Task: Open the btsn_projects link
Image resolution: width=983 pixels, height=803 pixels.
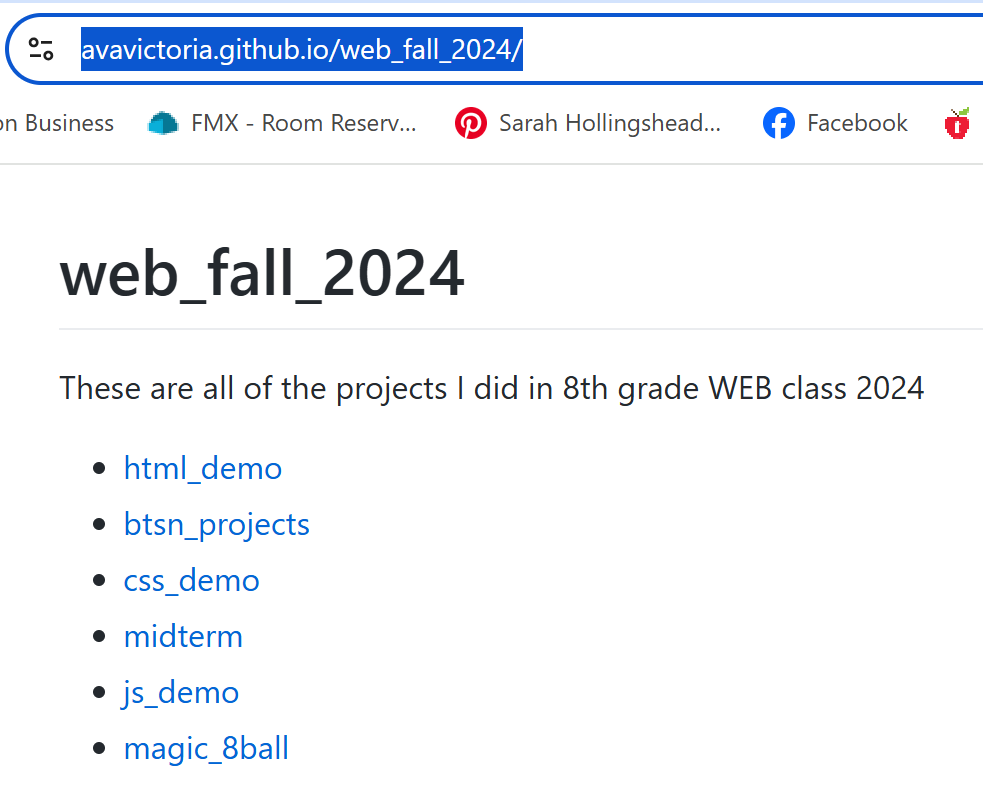Action: pyautogui.click(x=216, y=525)
